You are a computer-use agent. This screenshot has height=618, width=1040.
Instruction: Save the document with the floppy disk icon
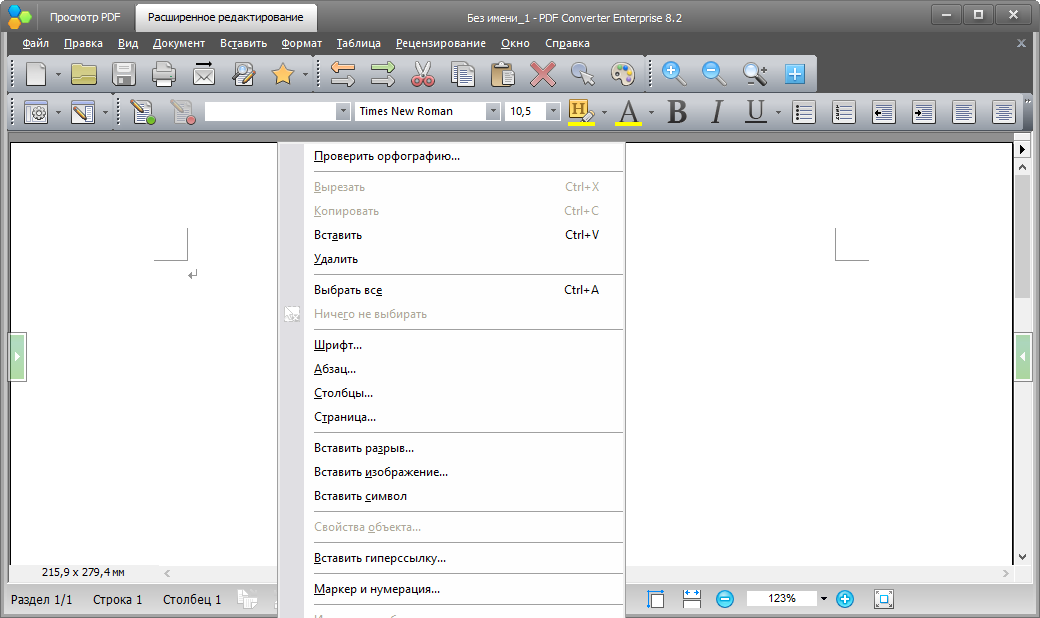pos(124,74)
